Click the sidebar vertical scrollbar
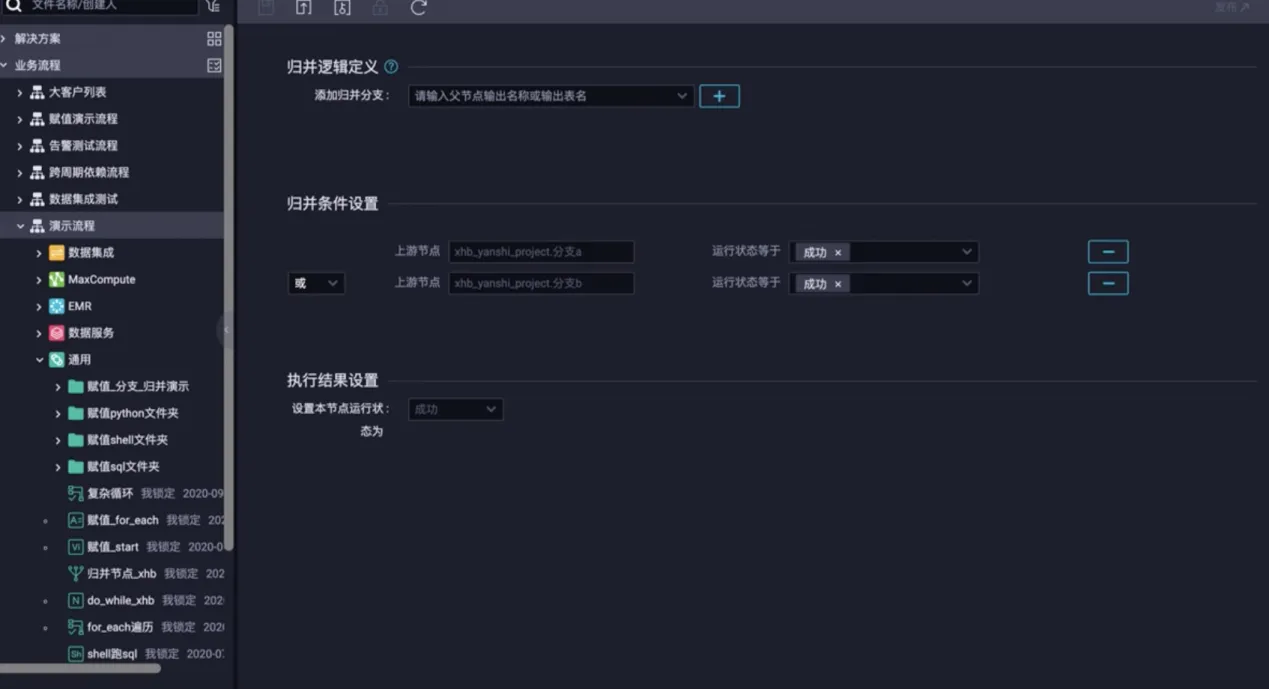The width and height of the screenshot is (1269, 689). tap(229, 288)
